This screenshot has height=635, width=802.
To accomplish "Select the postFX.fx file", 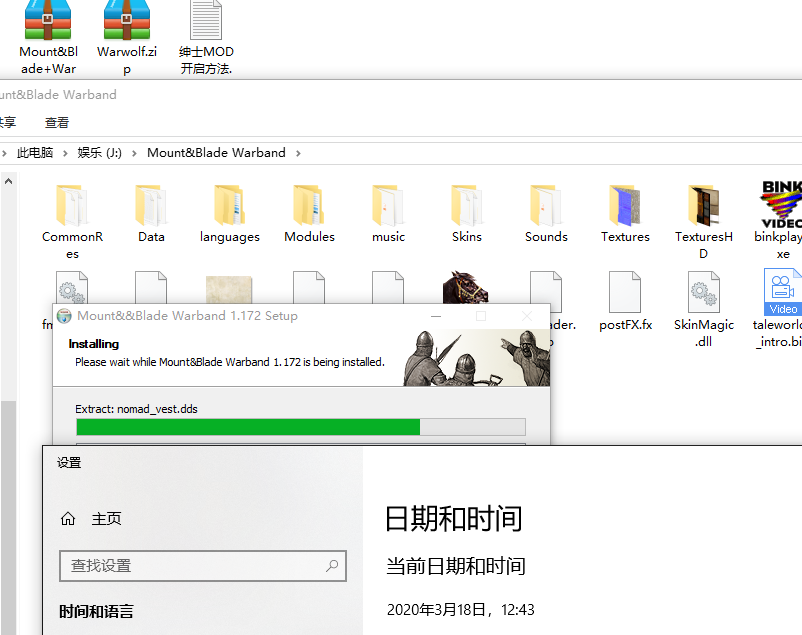I will pos(625,301).
